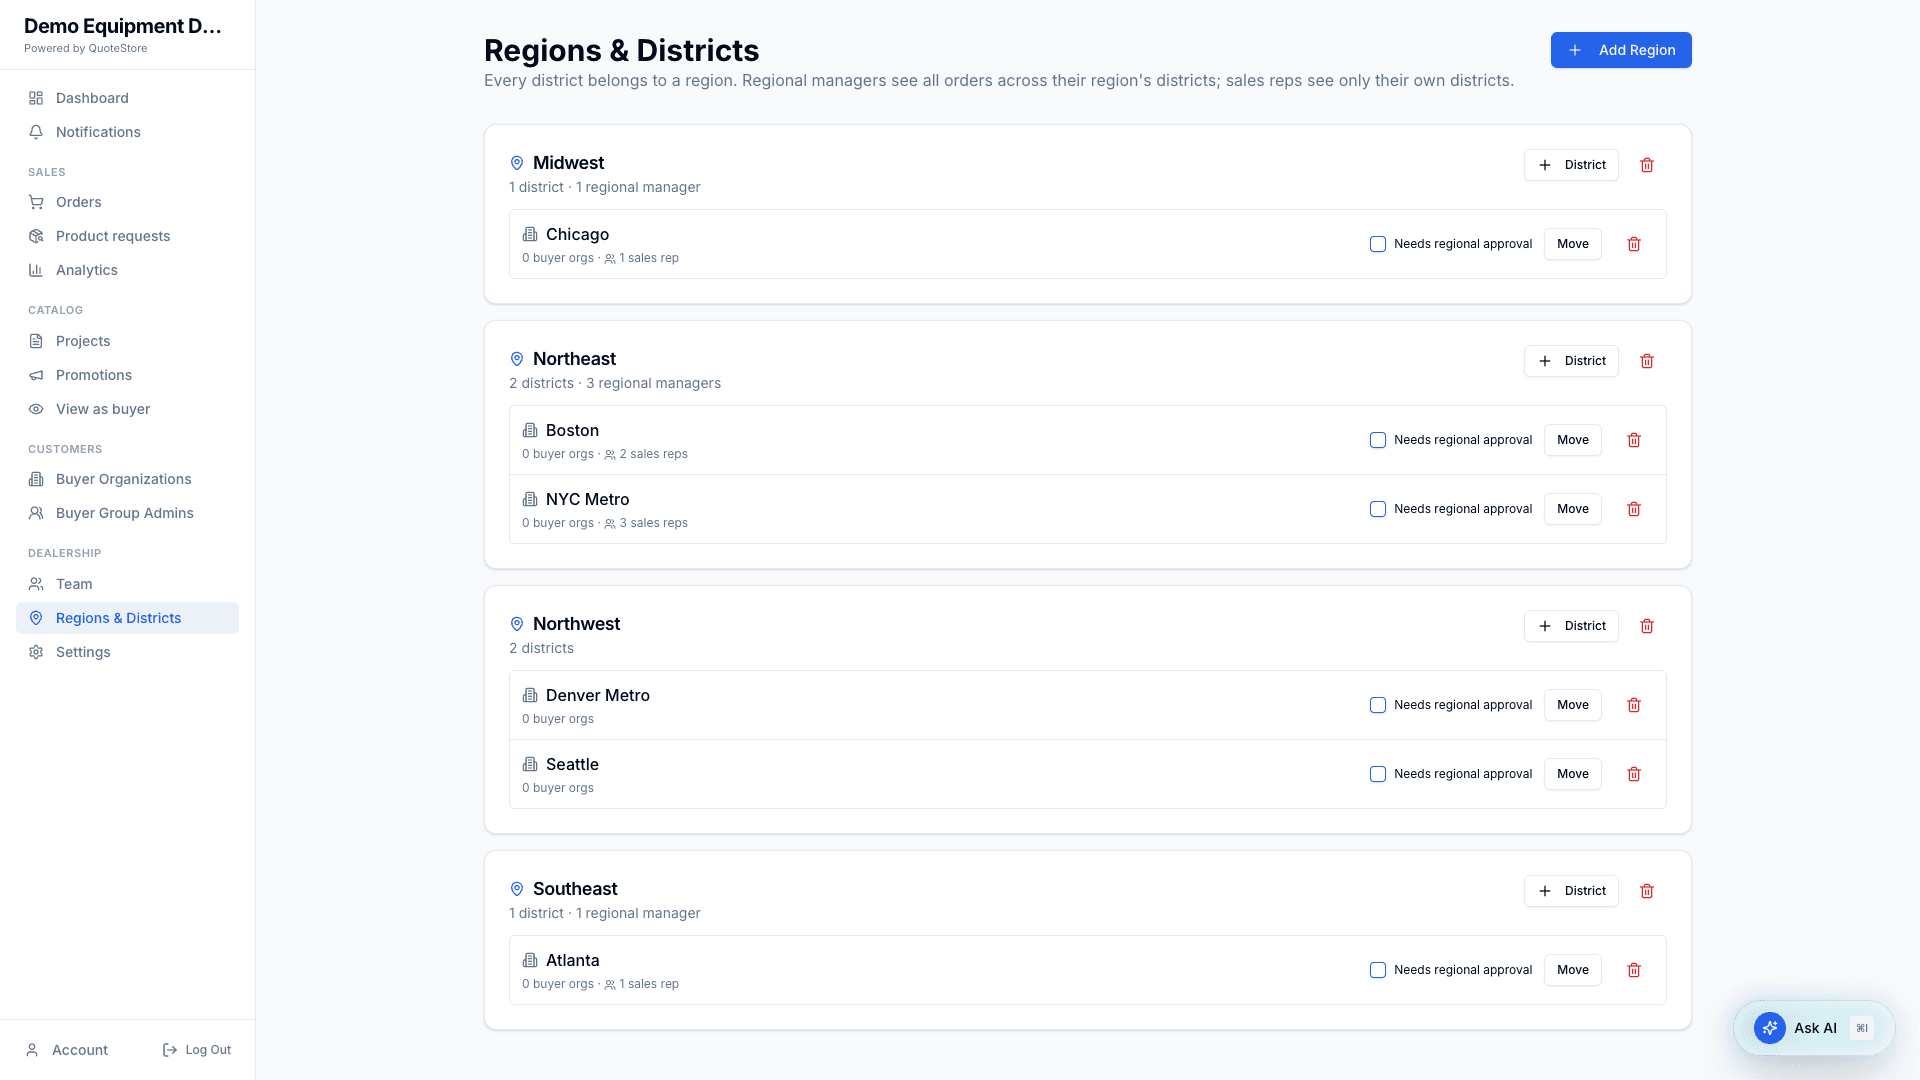Click the Southeast location pin icon
Viewport: 1920px width, 1080px height.
[x=517, y=889]
